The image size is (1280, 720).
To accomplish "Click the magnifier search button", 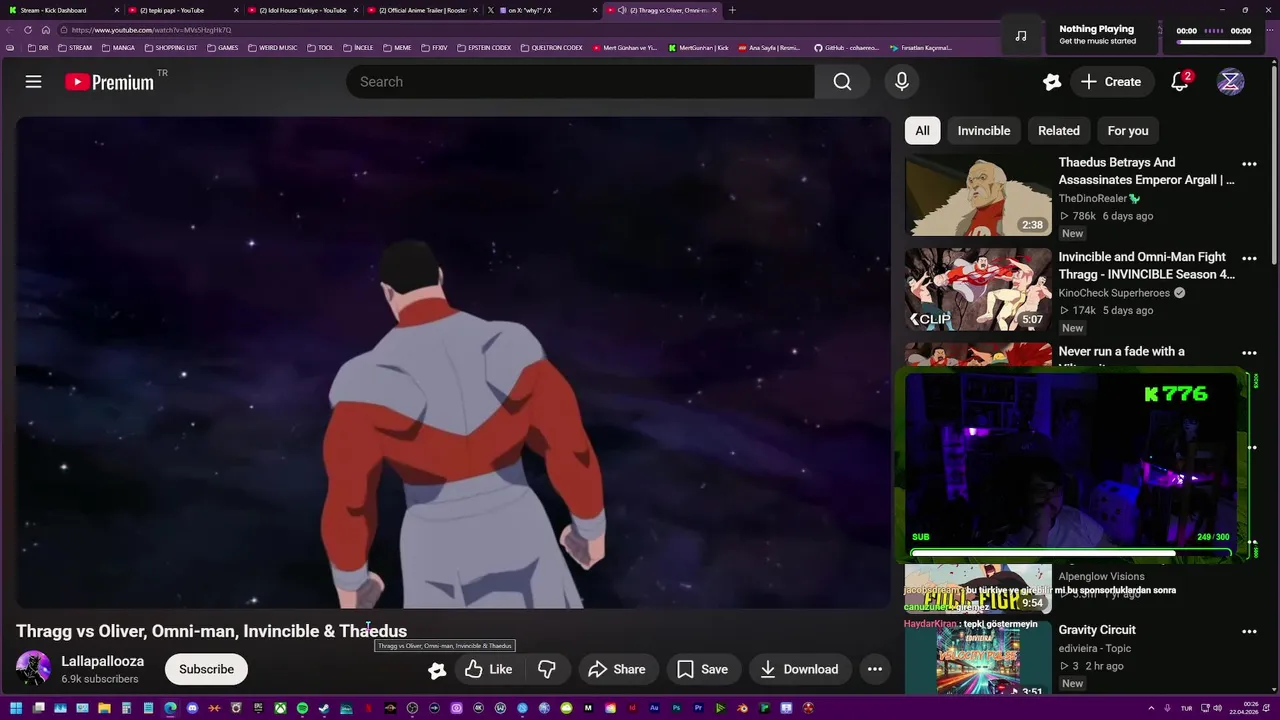I will pos(842,82).
